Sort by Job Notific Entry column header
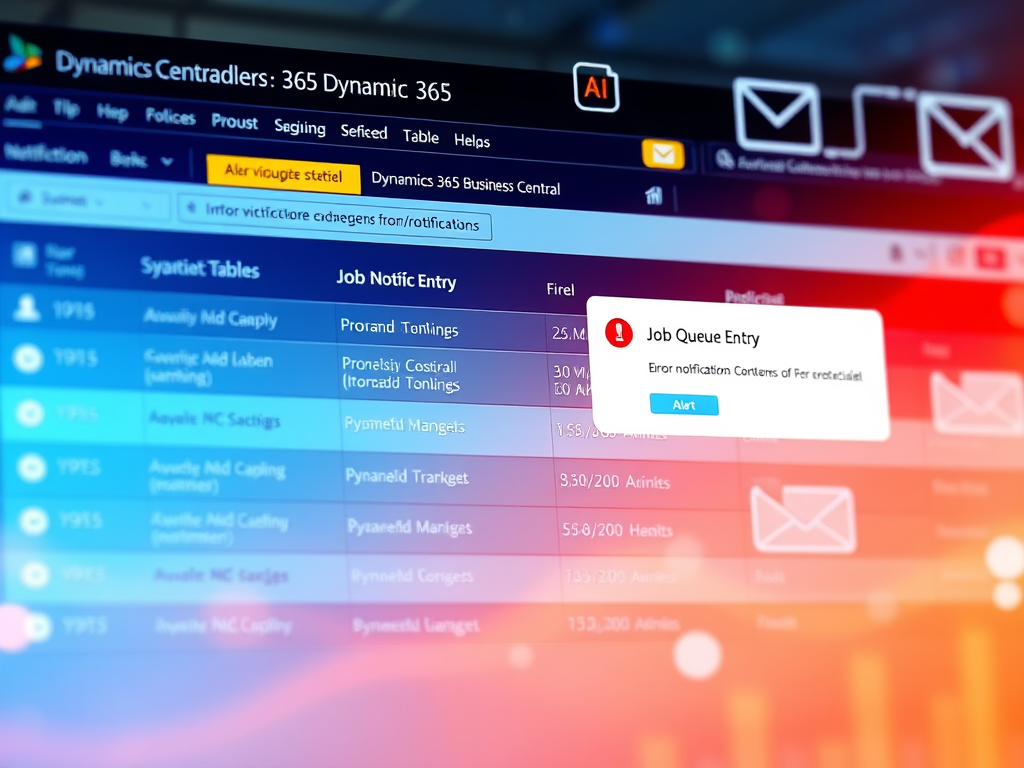 pyautogui.click(x=396, y=279)
